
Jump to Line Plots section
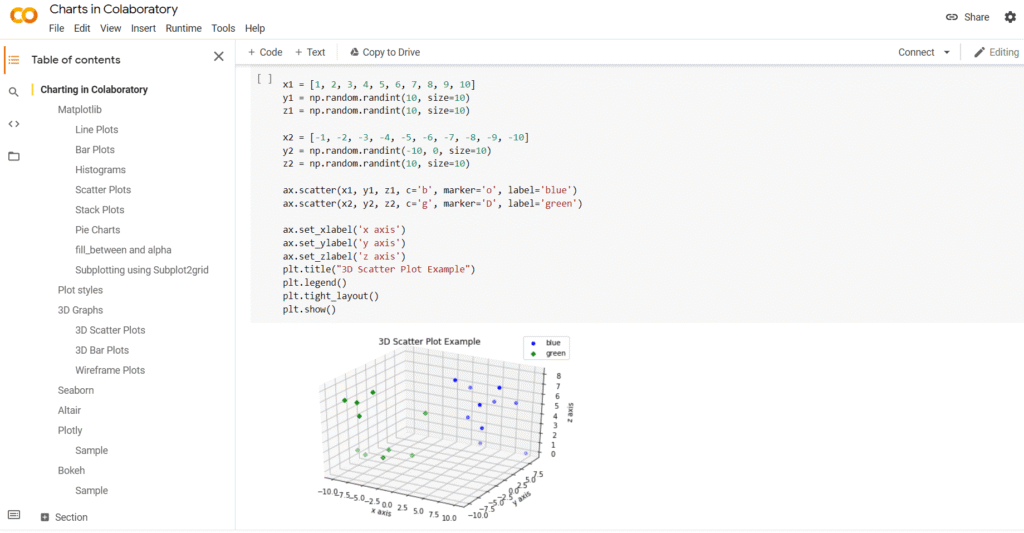tap(97, 129)
